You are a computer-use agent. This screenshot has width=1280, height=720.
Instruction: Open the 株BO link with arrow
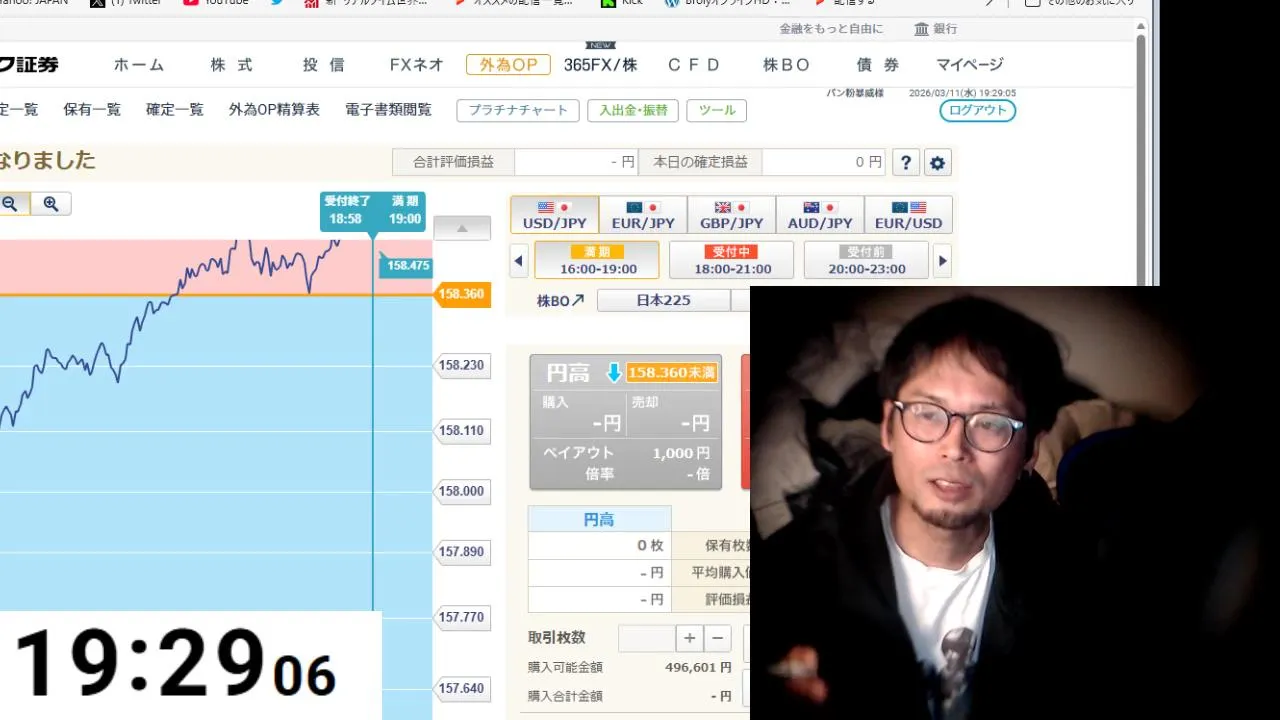560,300
